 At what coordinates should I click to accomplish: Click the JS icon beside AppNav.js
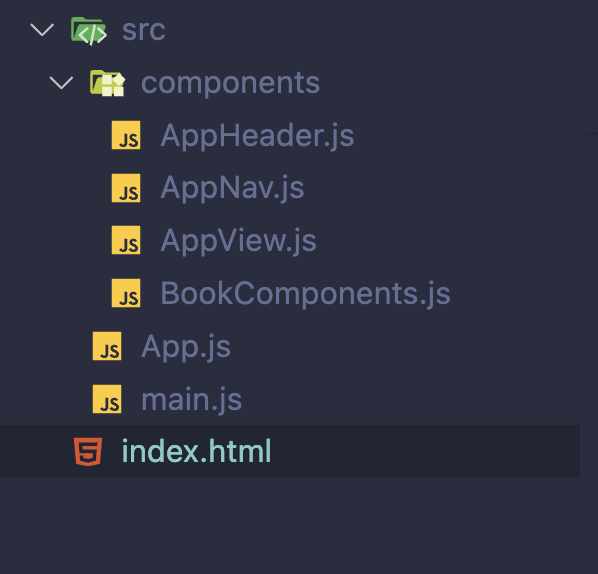coord(126,188)
